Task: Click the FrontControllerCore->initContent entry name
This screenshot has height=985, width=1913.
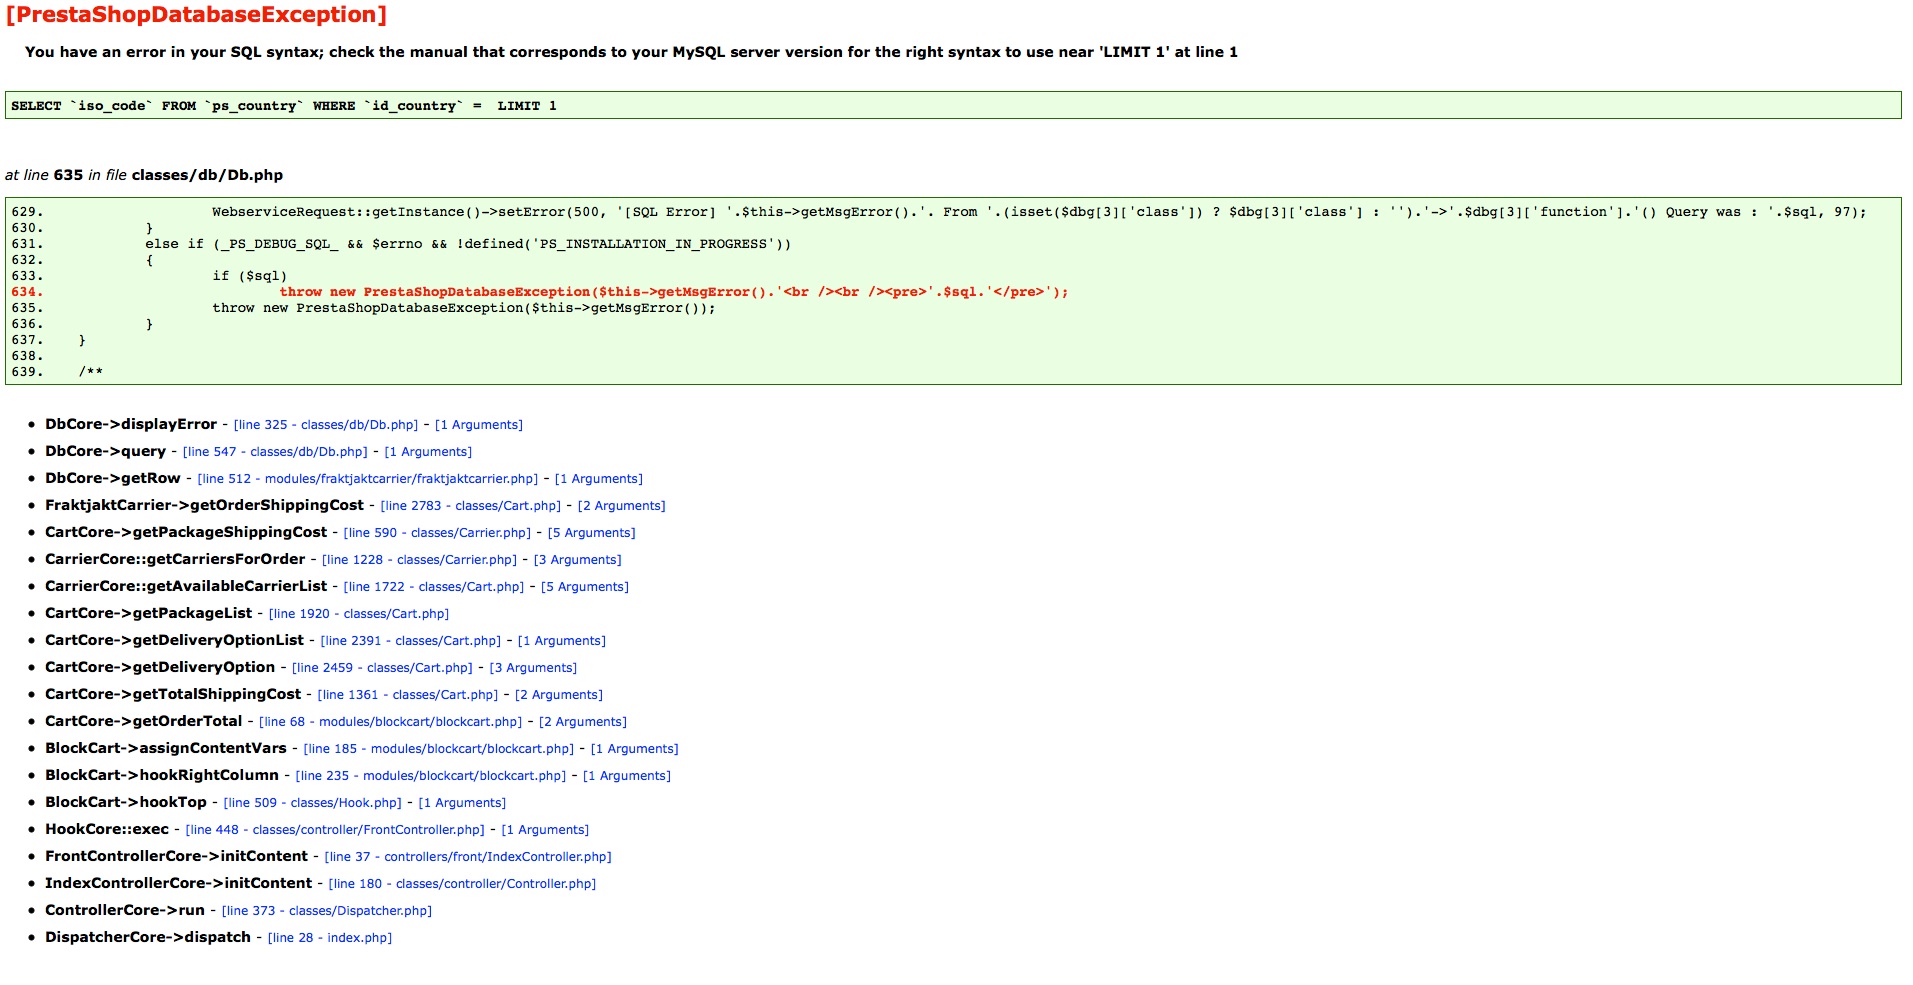Action: tap(176, 856)
